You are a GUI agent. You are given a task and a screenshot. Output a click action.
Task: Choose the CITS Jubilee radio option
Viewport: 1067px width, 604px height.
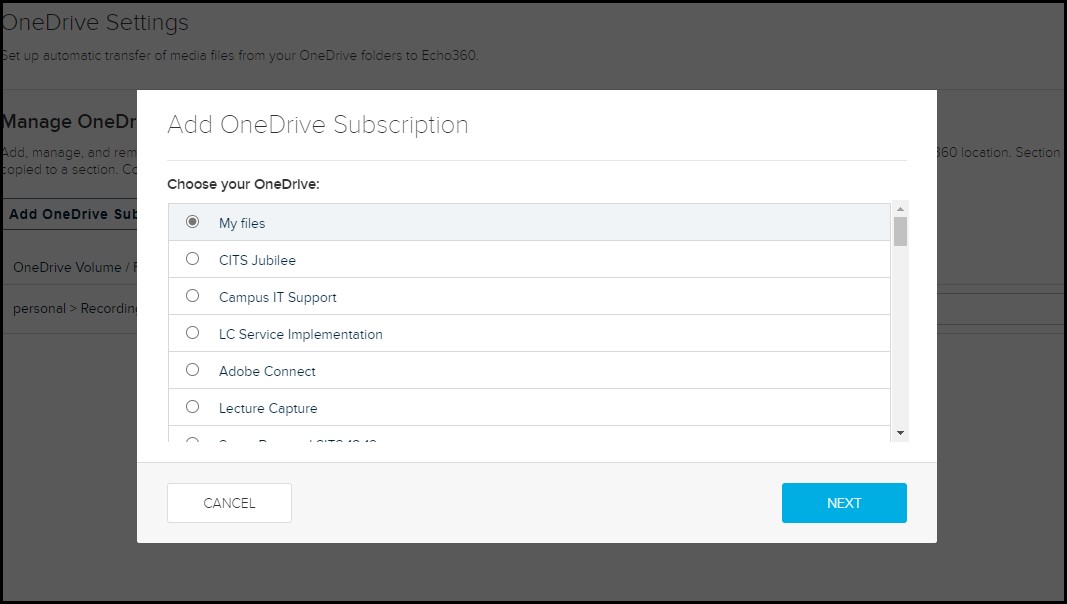[193, 258]
